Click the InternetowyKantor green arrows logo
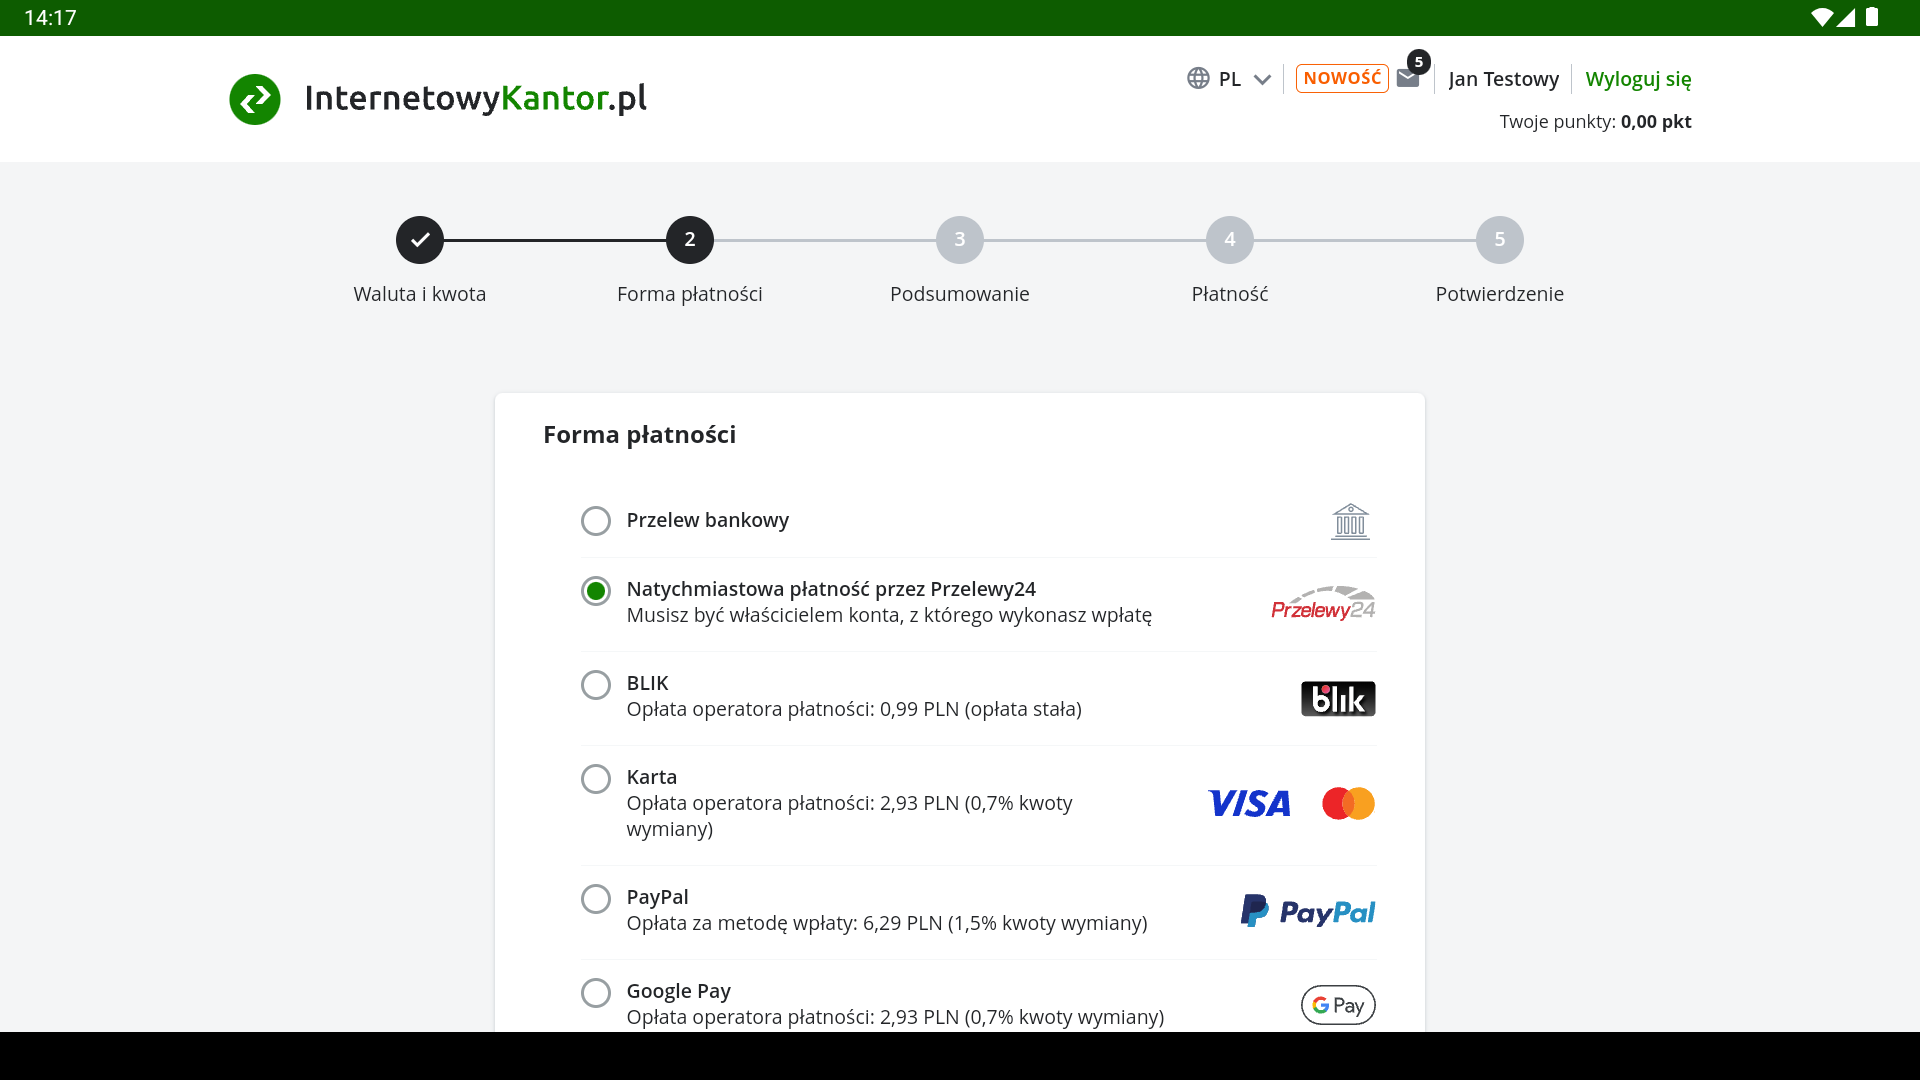 tap(255, 99)
